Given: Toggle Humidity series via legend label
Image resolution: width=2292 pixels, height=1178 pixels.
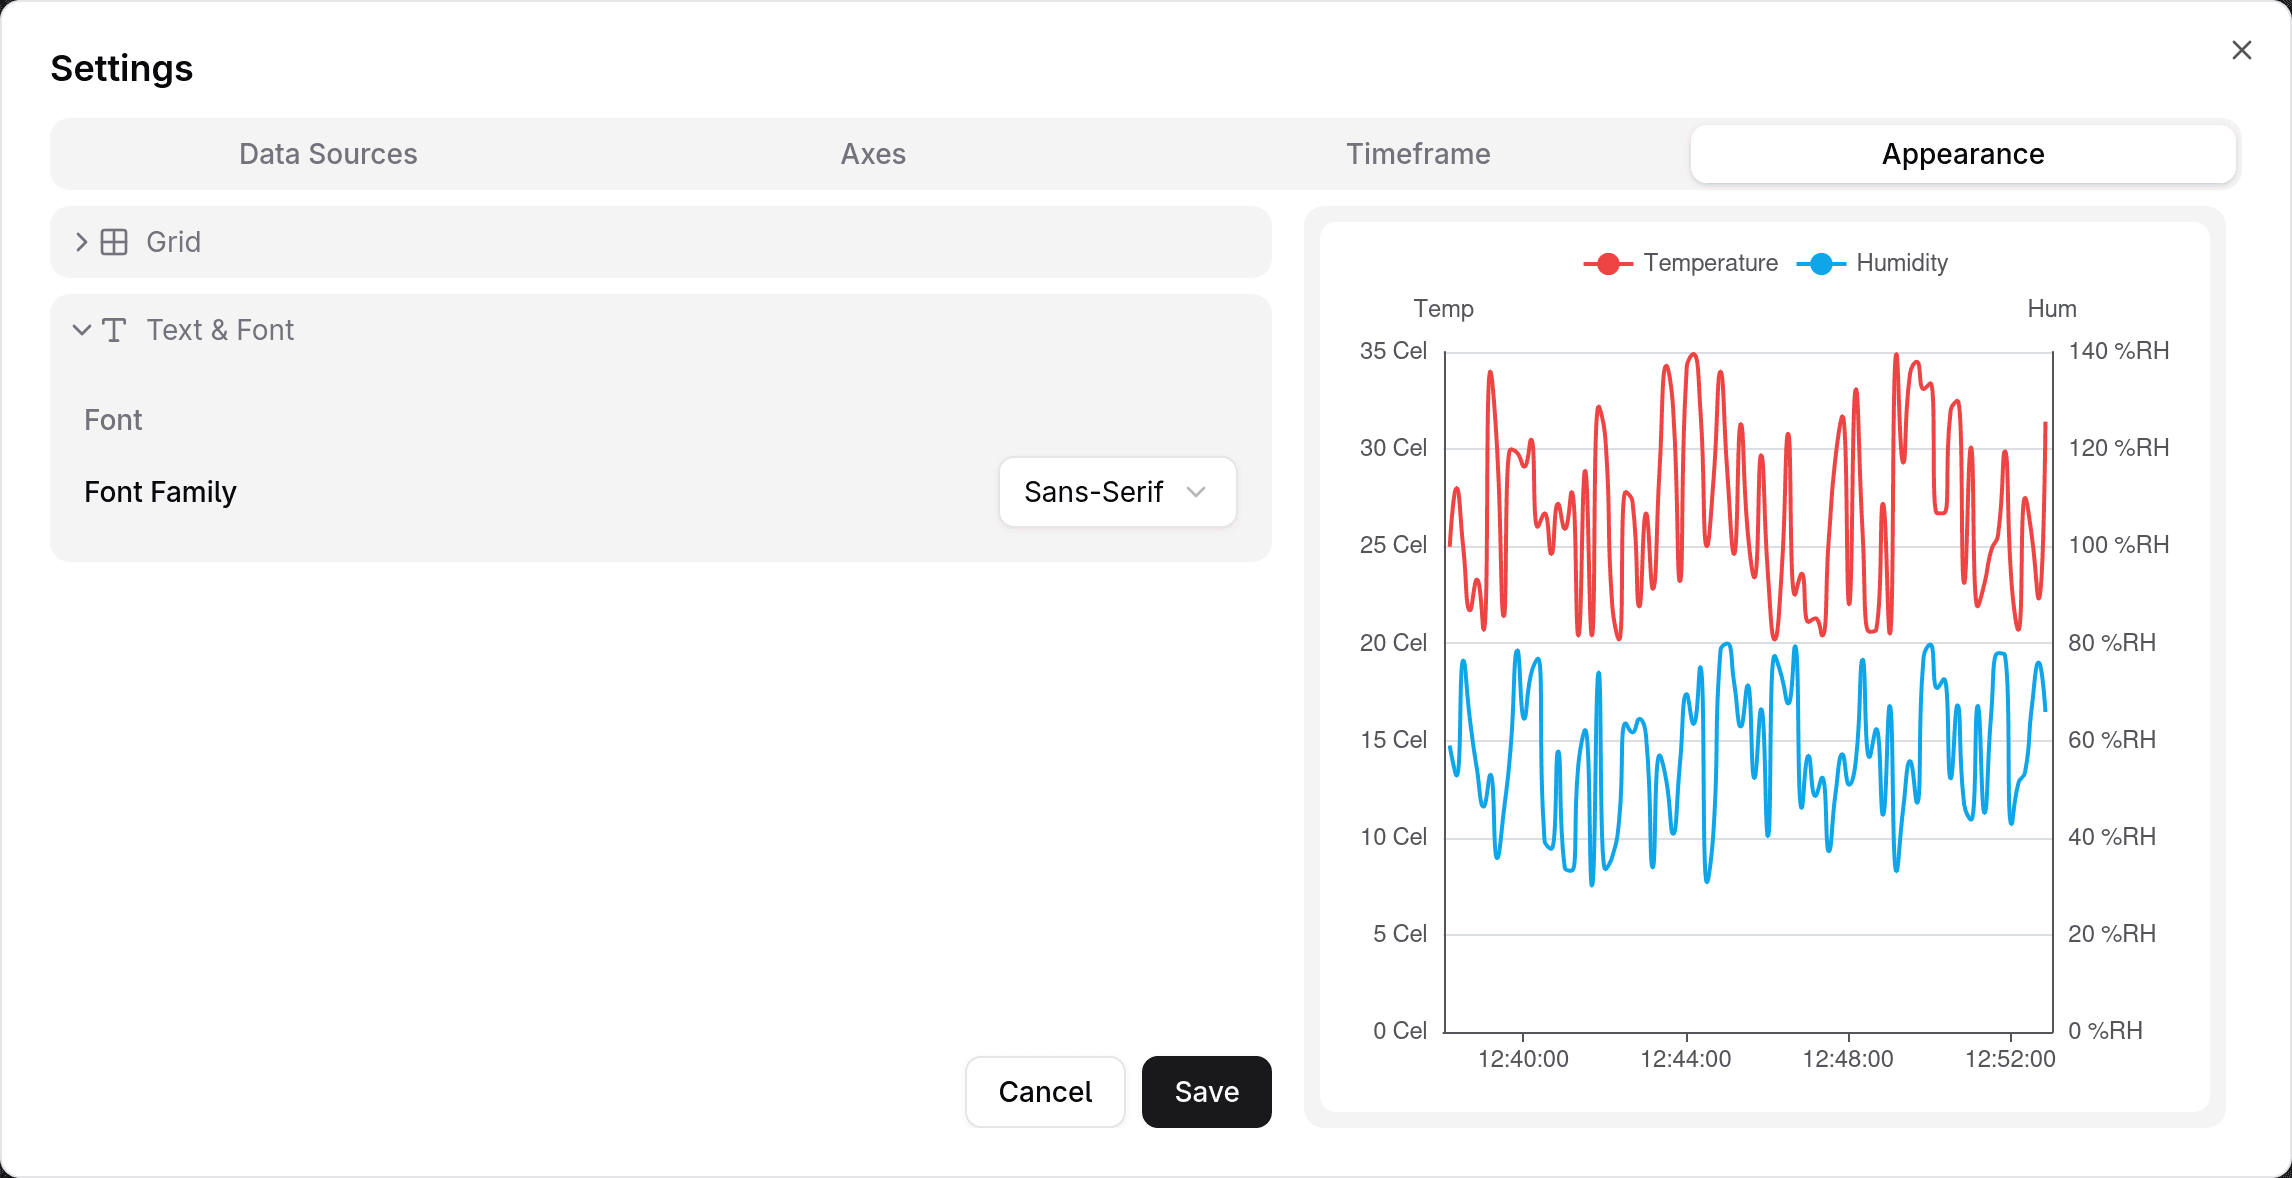Looking at the screenshot, I should (x=1901, y=263).
